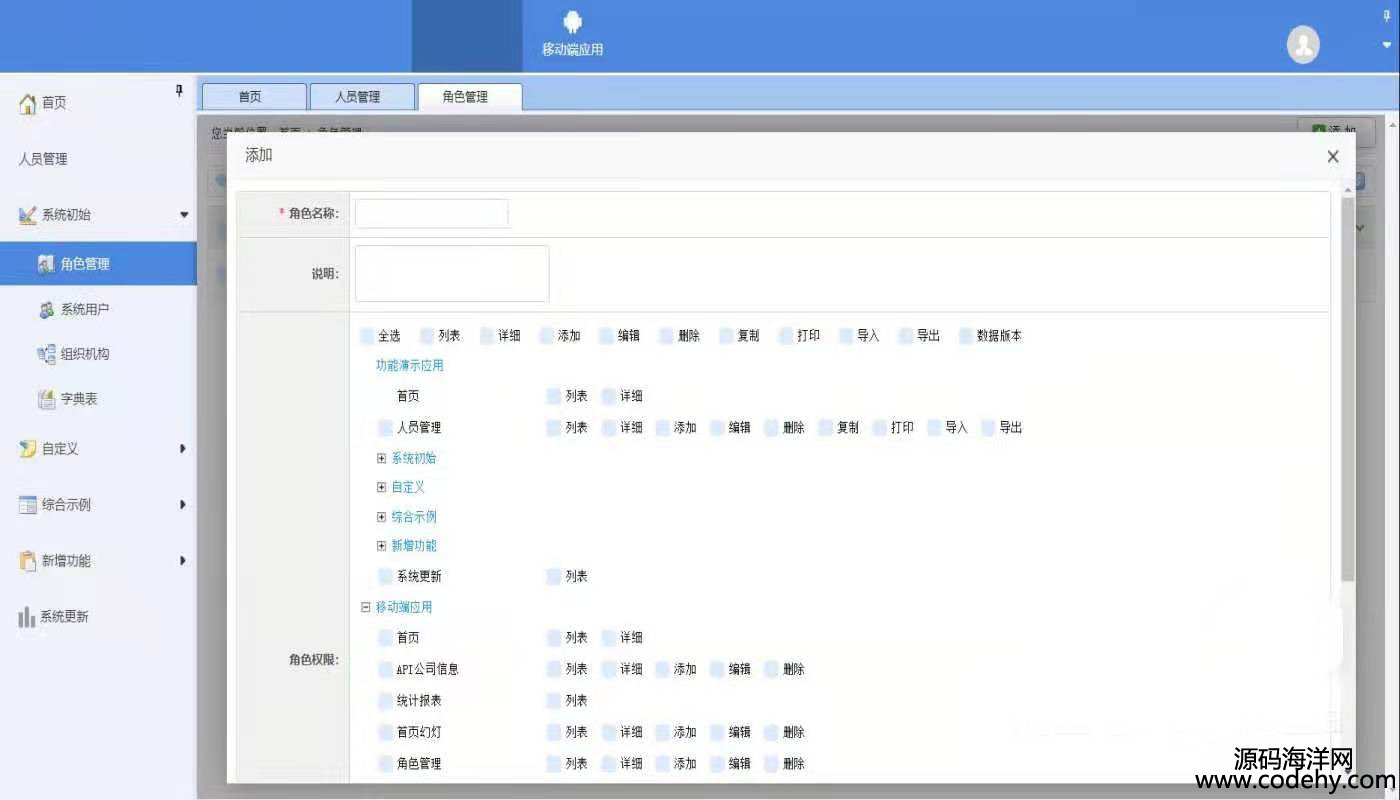Check the top row 数据版本 checkbox
The width and height of the screenshot is (1400, 800).
click(966, 336)
